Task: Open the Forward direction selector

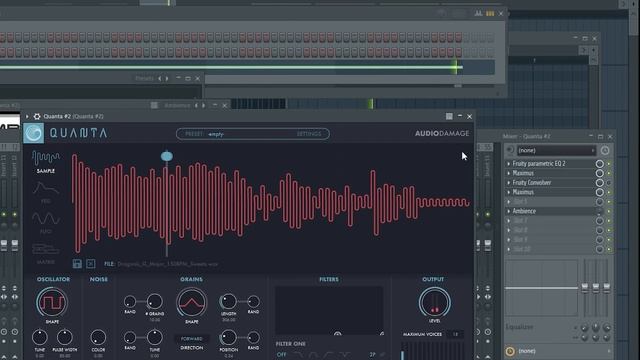Action: click(191, 339)
